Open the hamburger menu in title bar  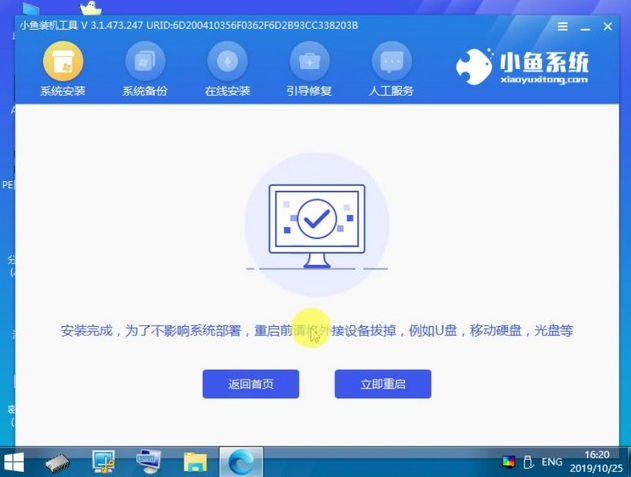tap(563, 27)
